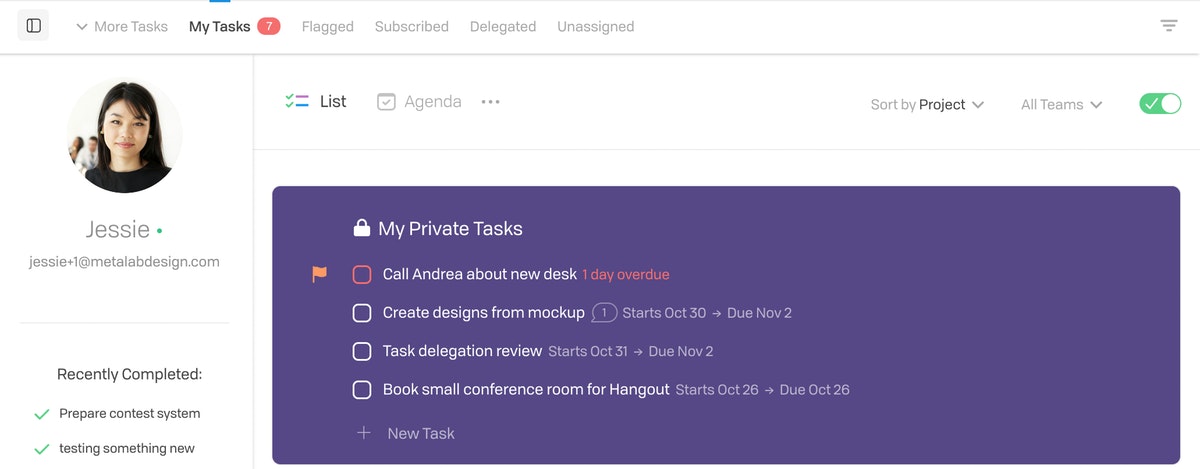
Task: Click the lock icon beside My Private Tasks
Action: (x=362, y=229)
